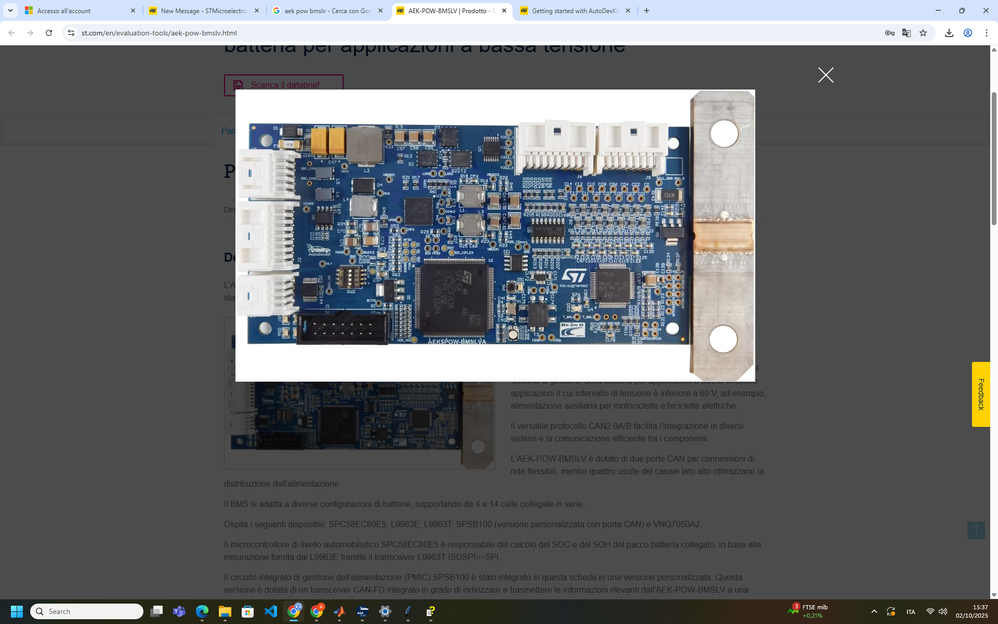The height and width of the screenshot is (624, 998).
Task: Open Task View from taskbar
Action: point(157,611)
